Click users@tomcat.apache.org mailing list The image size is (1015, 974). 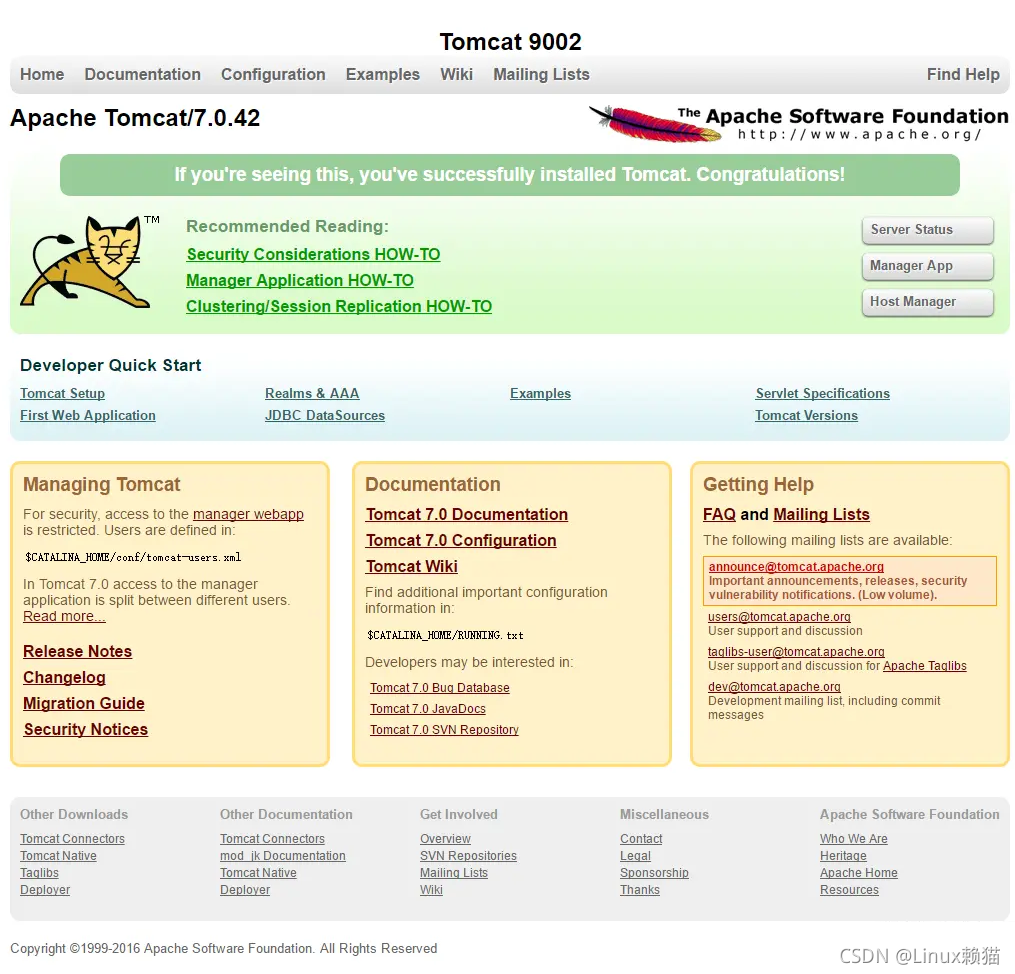tap(779, 617)
